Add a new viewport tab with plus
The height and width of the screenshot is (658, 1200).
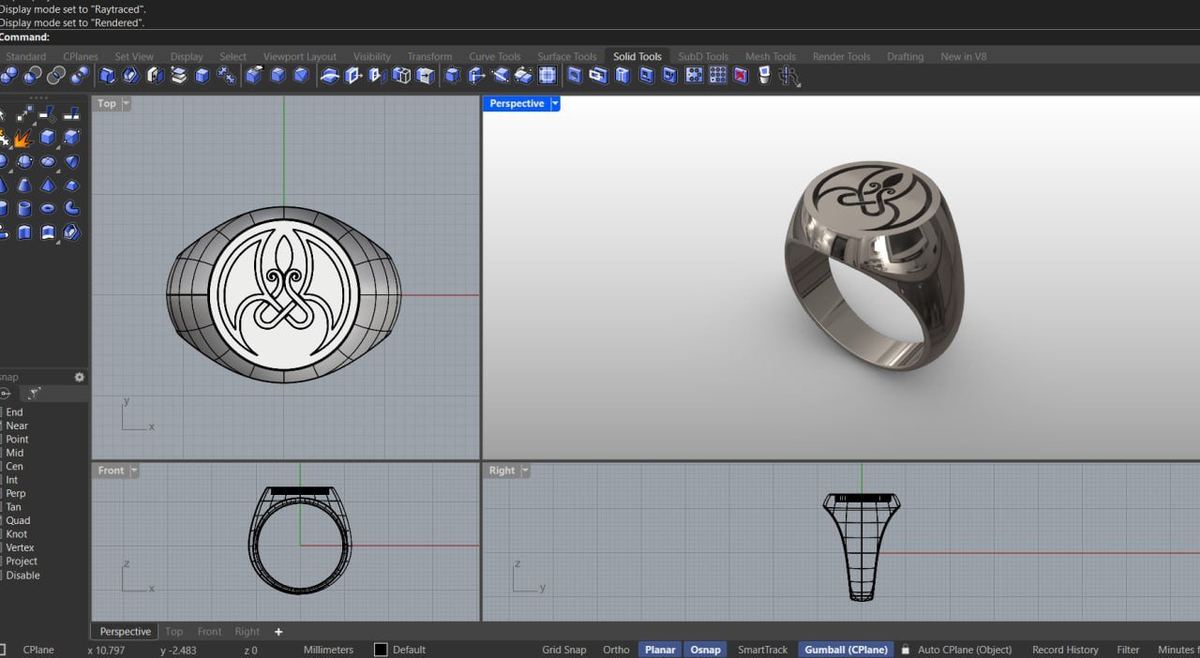[279, 632]
